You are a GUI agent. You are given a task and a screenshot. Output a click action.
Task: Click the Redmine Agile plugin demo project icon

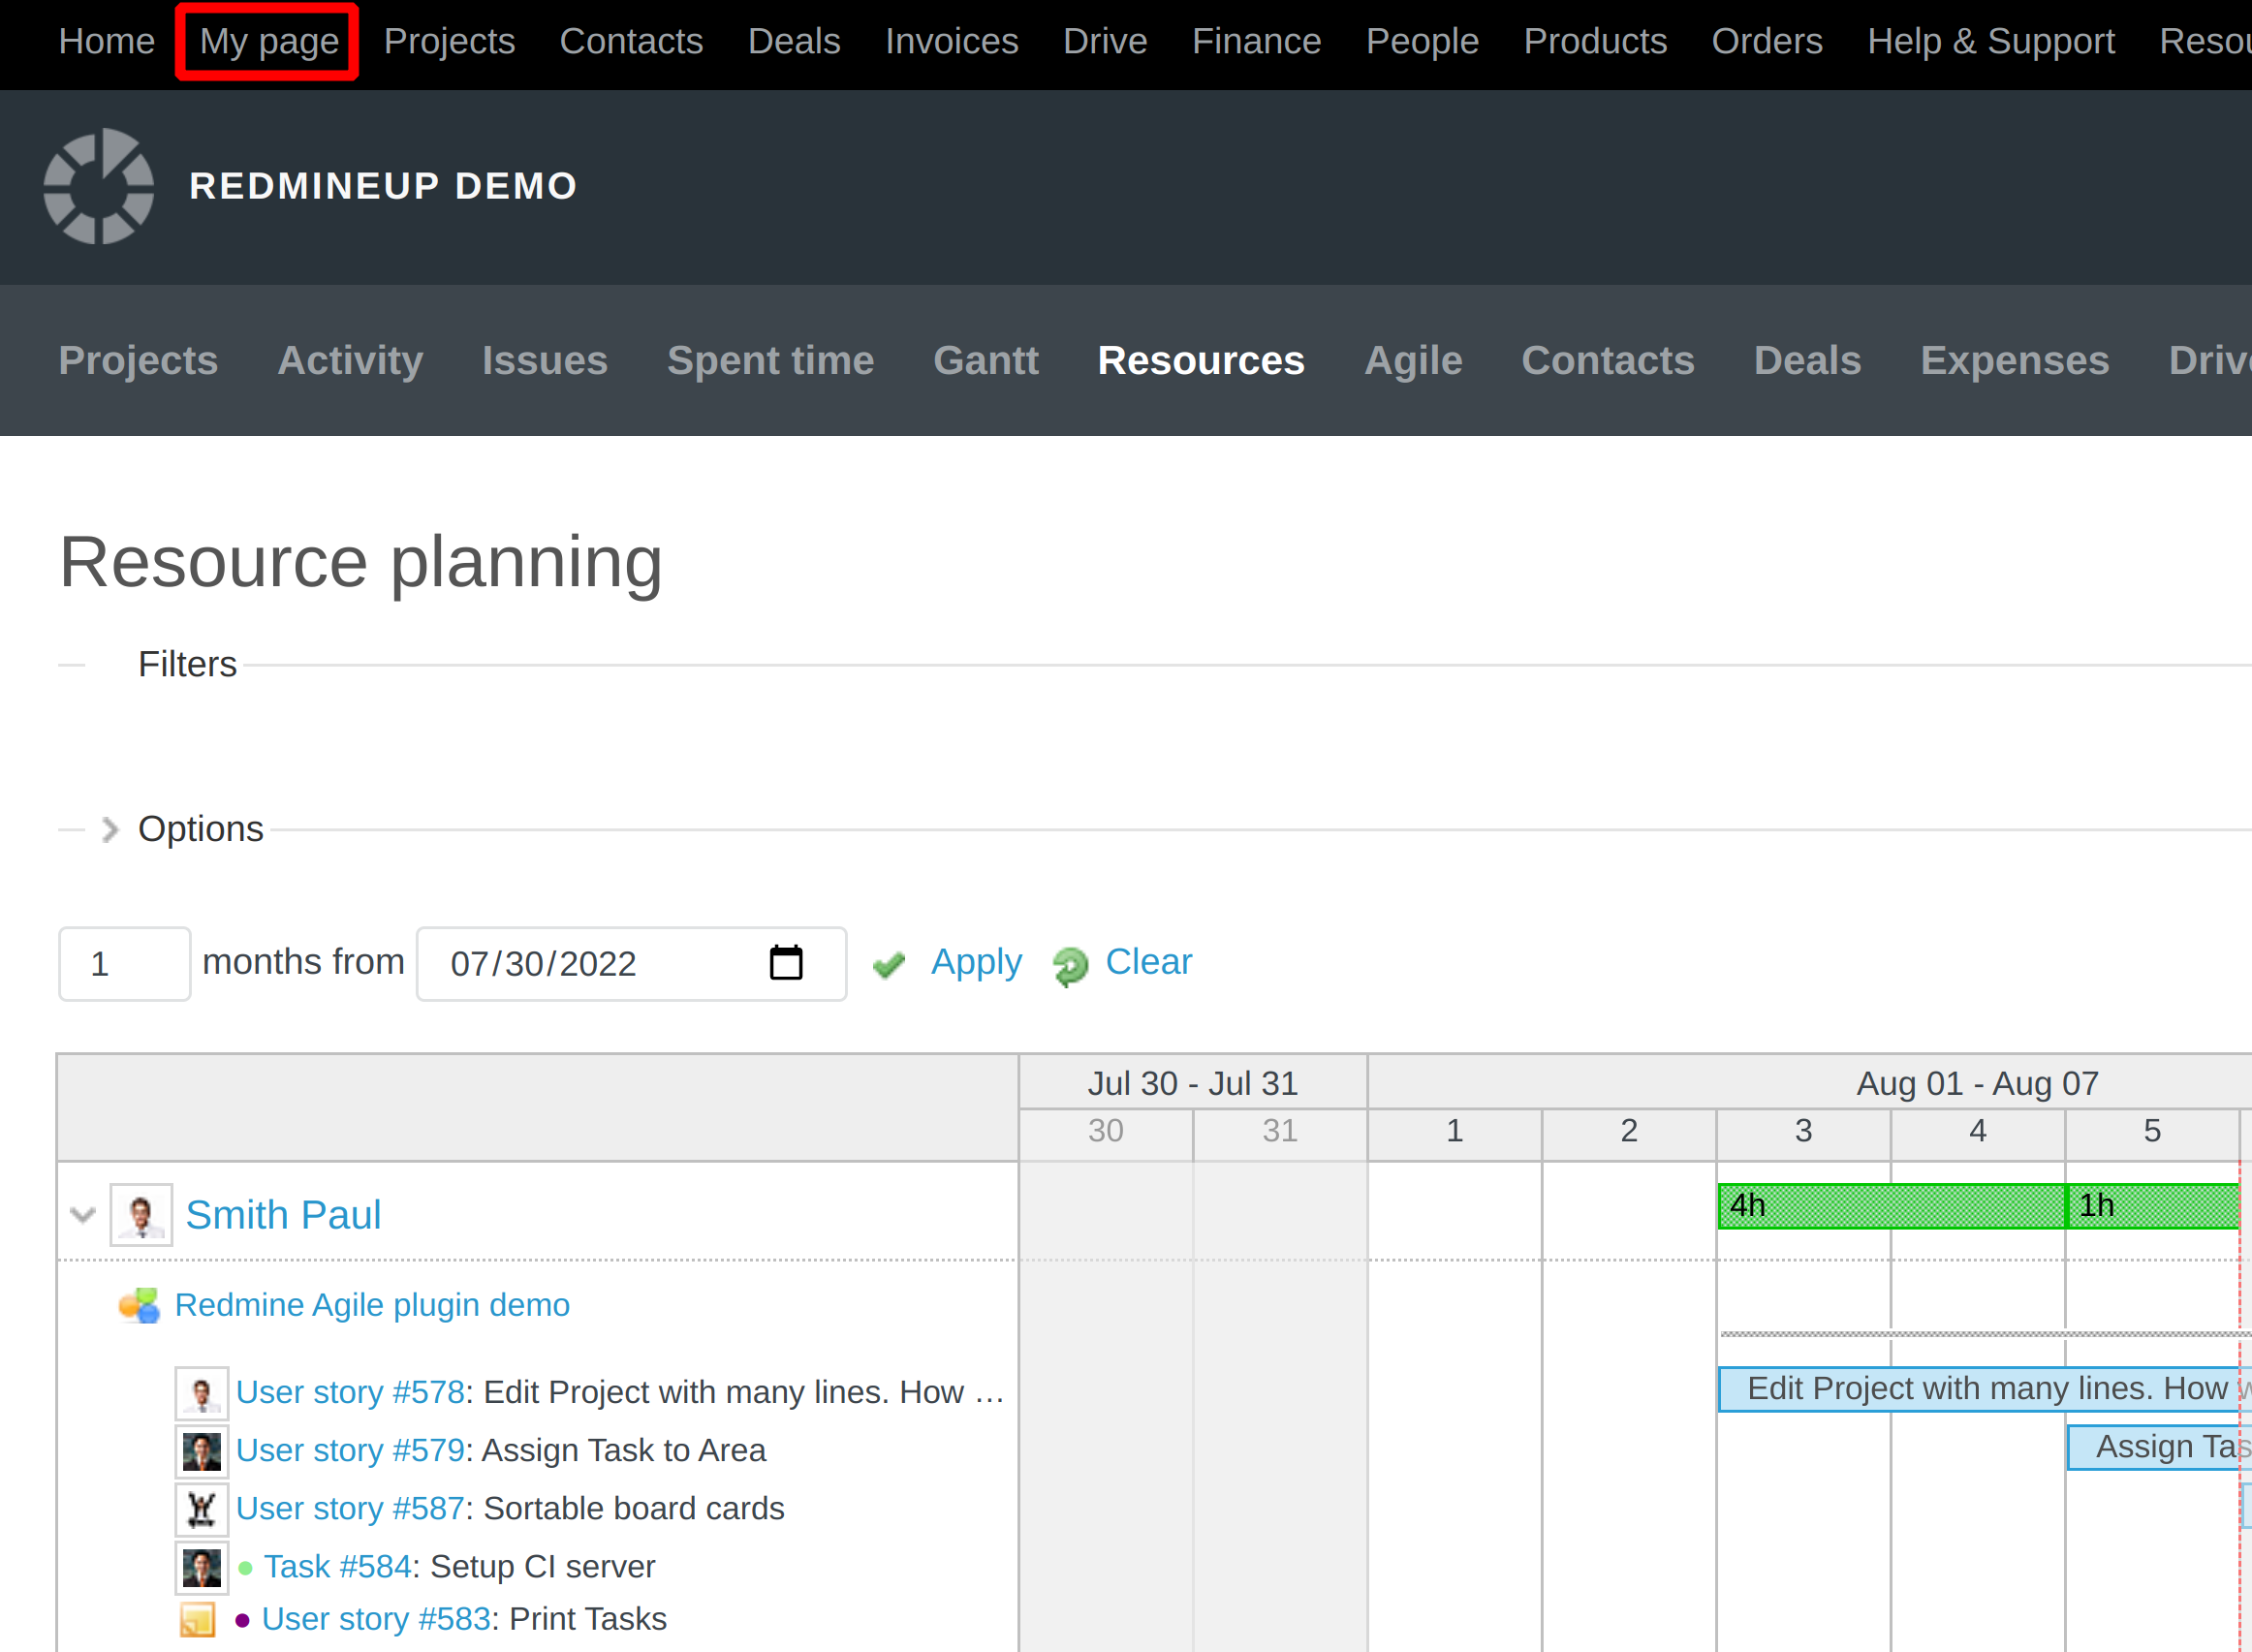(x=138, y=1304)
